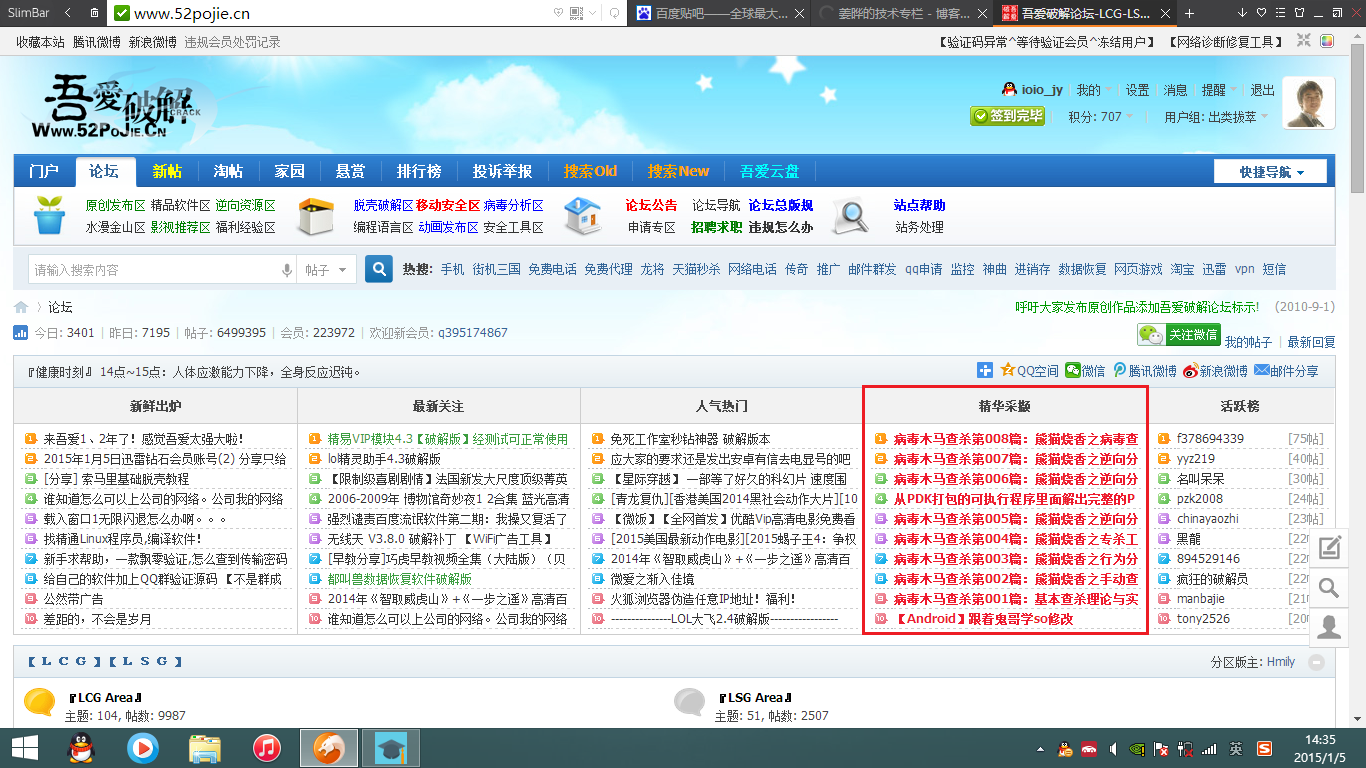Expand the 我的 dropdown menu
Screen dimensions: 1366x768
pos(1093,90)
